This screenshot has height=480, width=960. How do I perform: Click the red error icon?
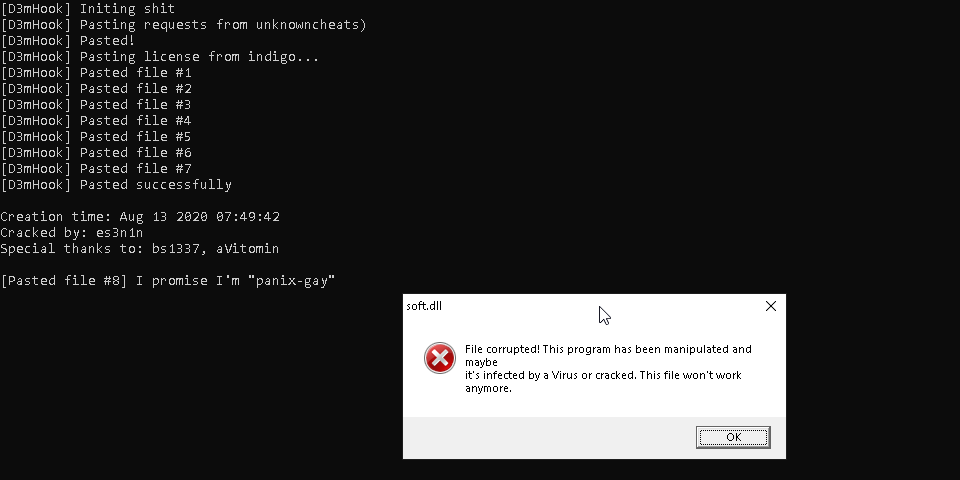tap(439, 358)
